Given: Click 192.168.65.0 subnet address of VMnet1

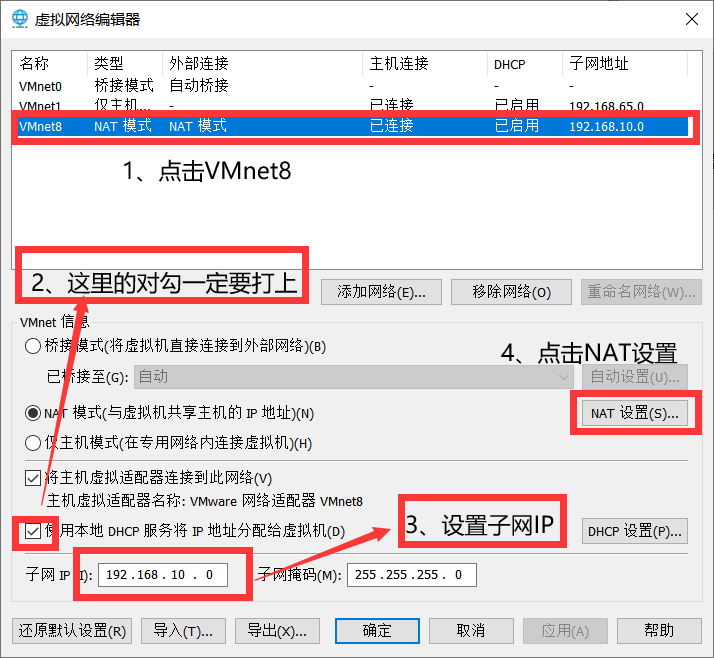Looking at the screenshot, I should tap(607, 106).
